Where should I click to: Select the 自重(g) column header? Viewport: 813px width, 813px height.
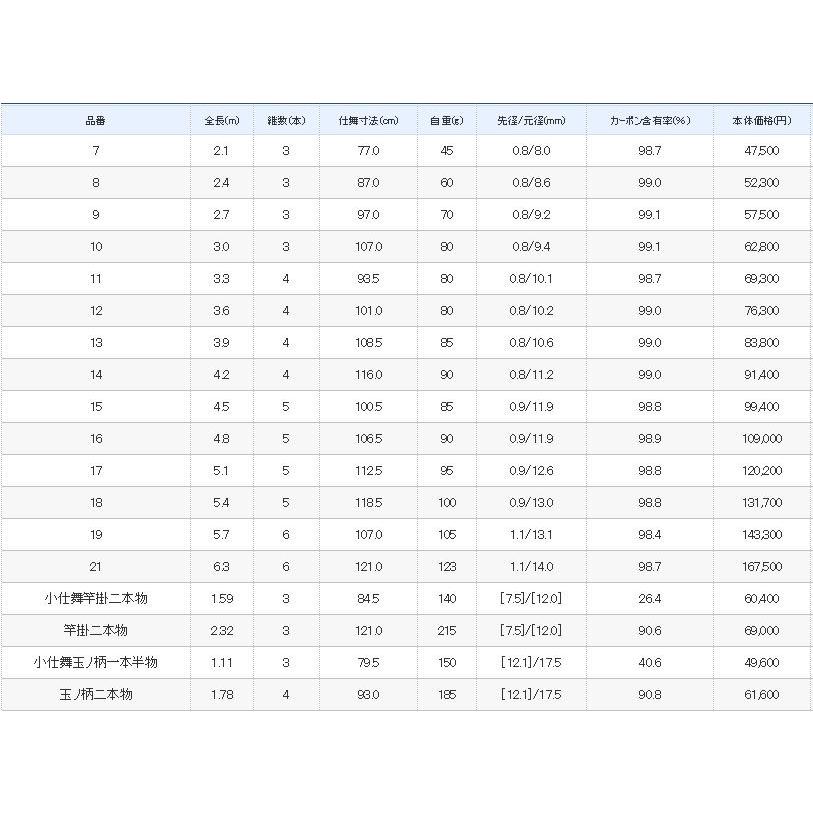coord(445,120)
